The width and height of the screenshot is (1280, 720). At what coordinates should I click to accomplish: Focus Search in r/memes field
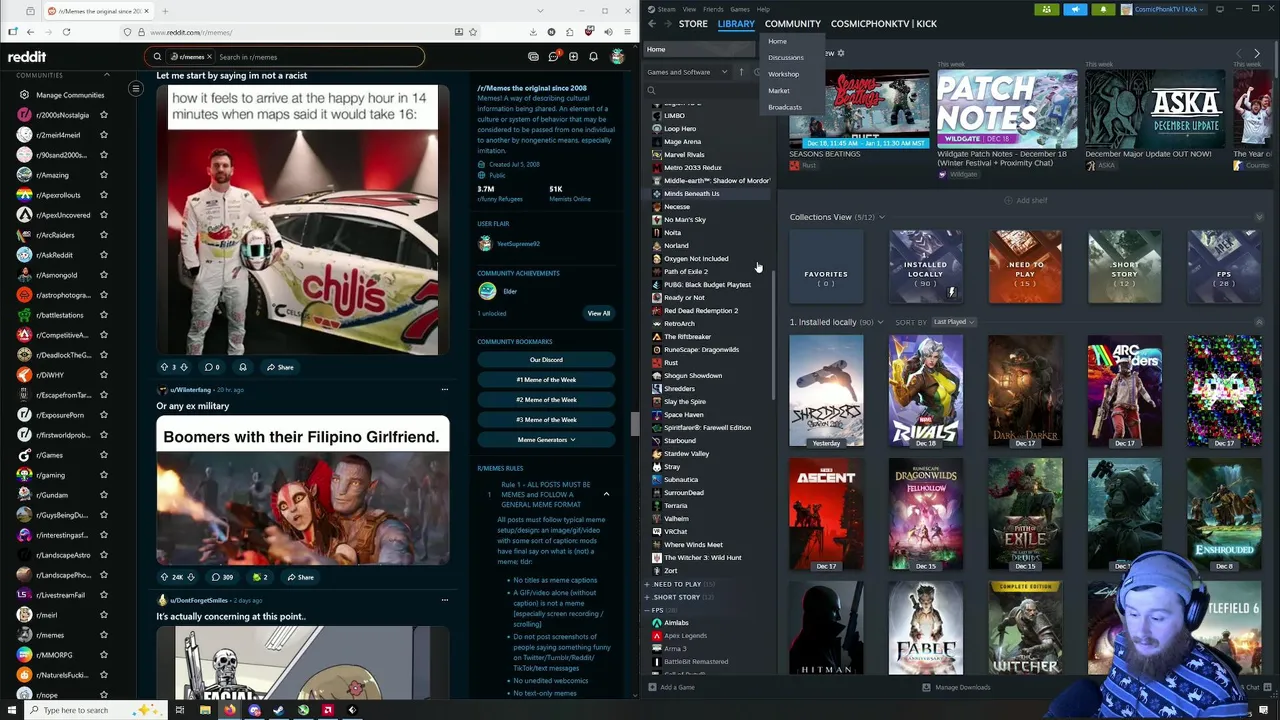318,57
